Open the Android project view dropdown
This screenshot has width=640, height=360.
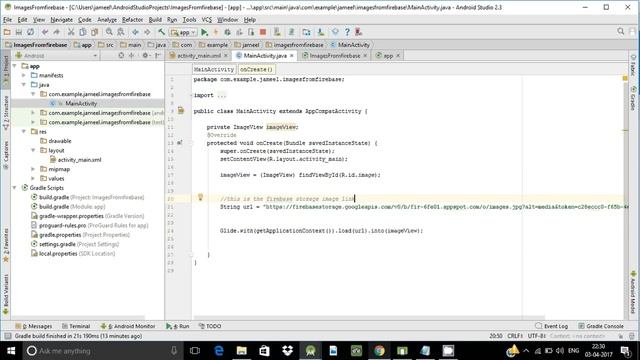pos(56,56)
